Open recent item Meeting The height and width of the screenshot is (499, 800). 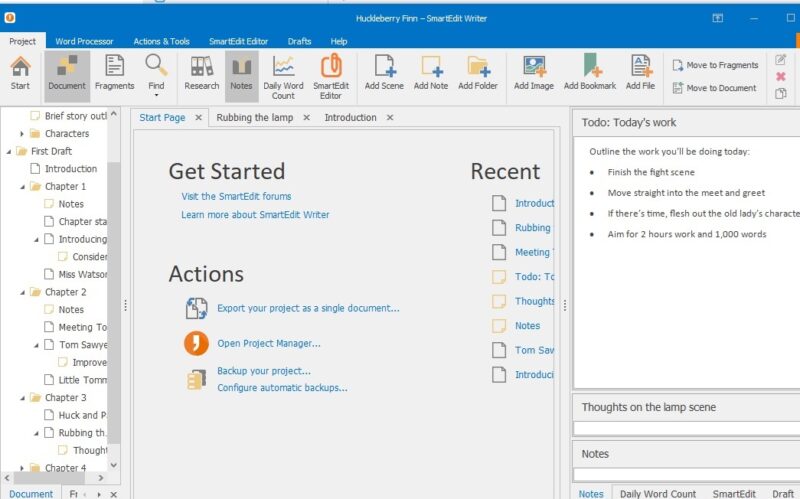coord(534,252)
